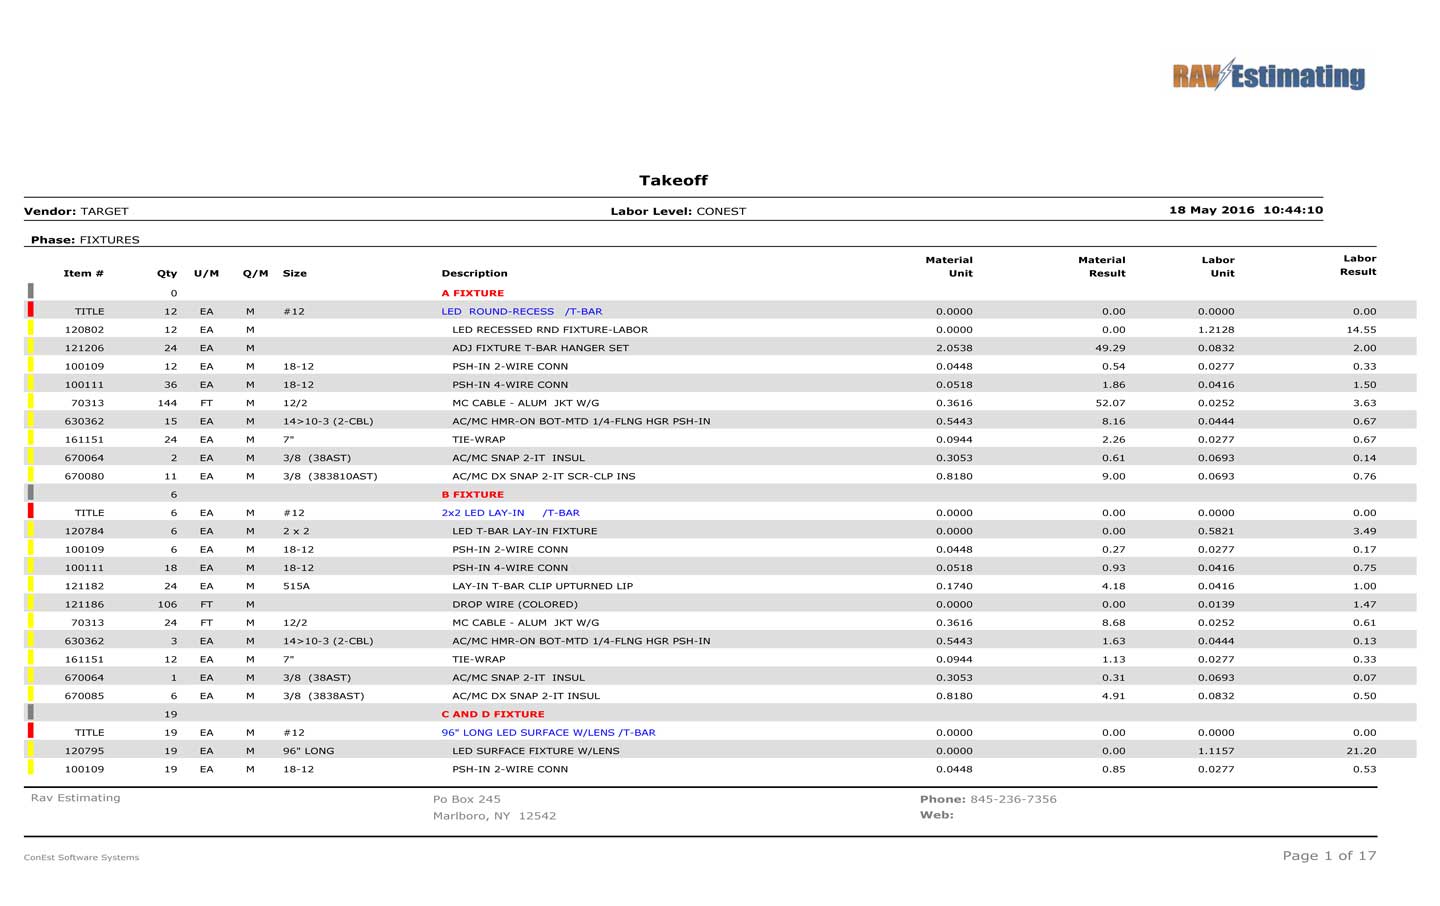This screenshot has width=1440, height=906.
Task: Select the red marker beside the LED ROUND-RECESS title
Action: [31, 311]
